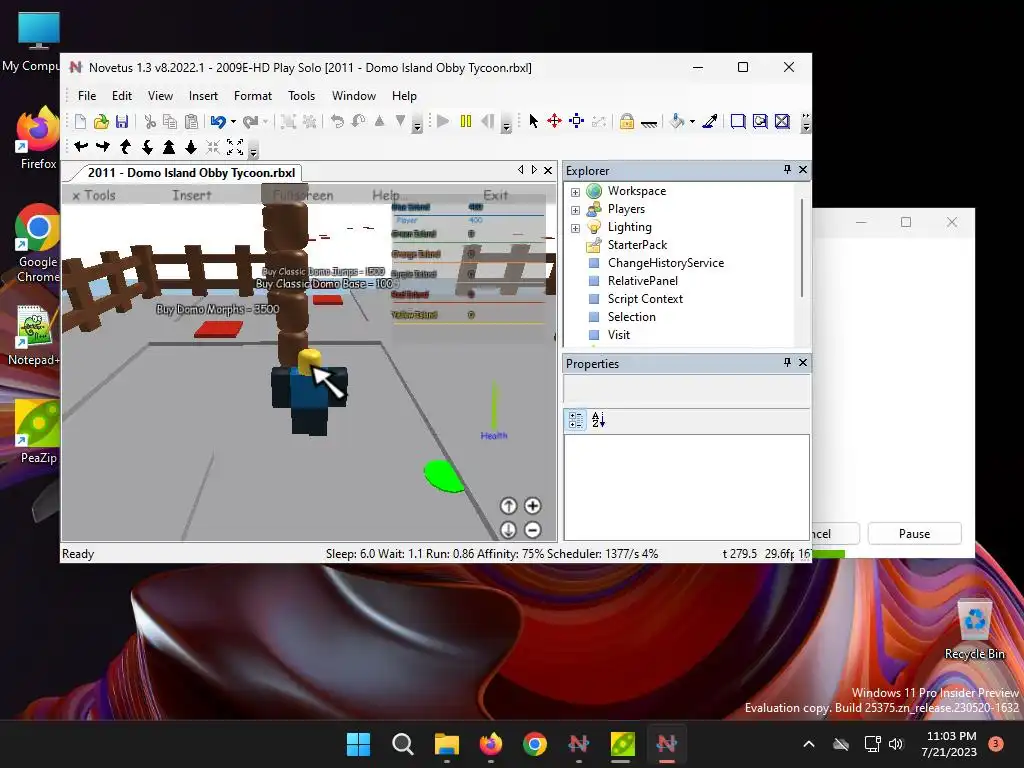Save the place with the floppy disk icon
This screenshot has width=1024, height=768.
coord(122,121)
